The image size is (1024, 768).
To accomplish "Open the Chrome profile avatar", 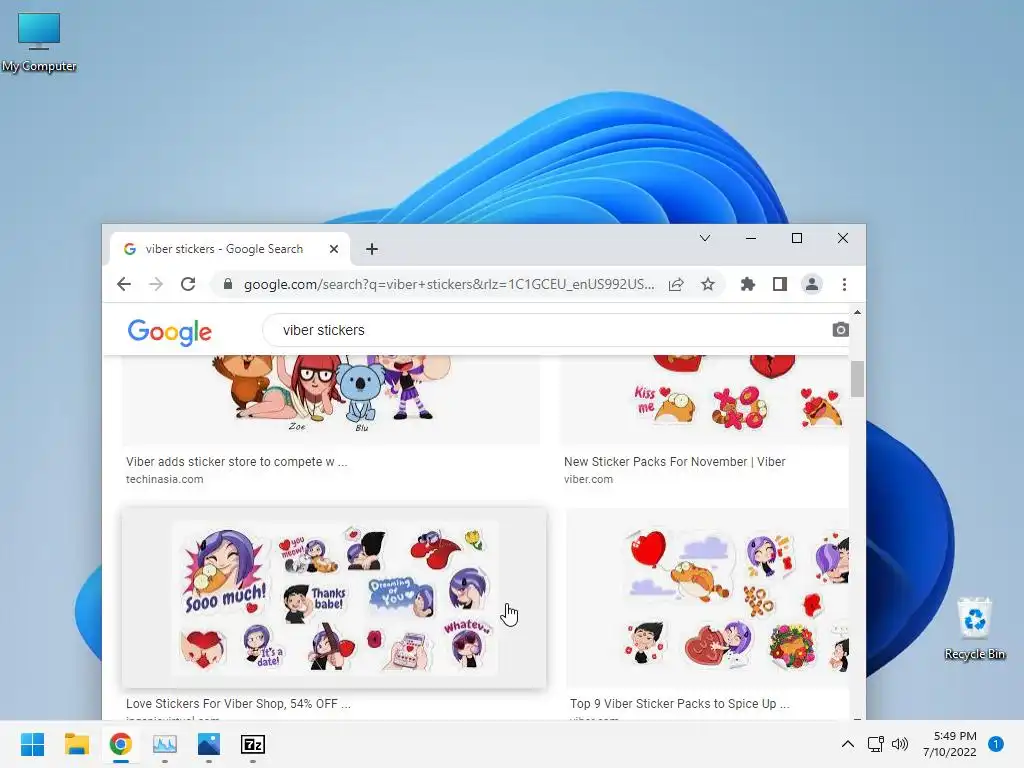I will click(812, 284).
